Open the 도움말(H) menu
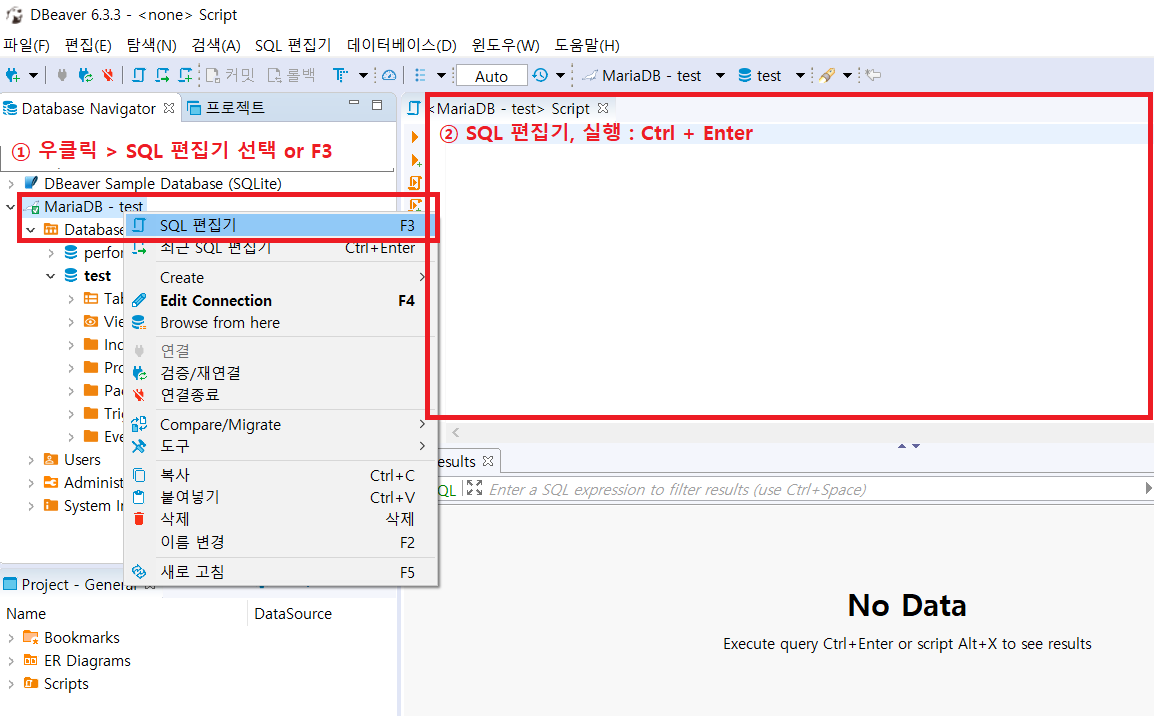Image resolution: width=1154 pixels, height=716 pixels. tap(587, 46)
